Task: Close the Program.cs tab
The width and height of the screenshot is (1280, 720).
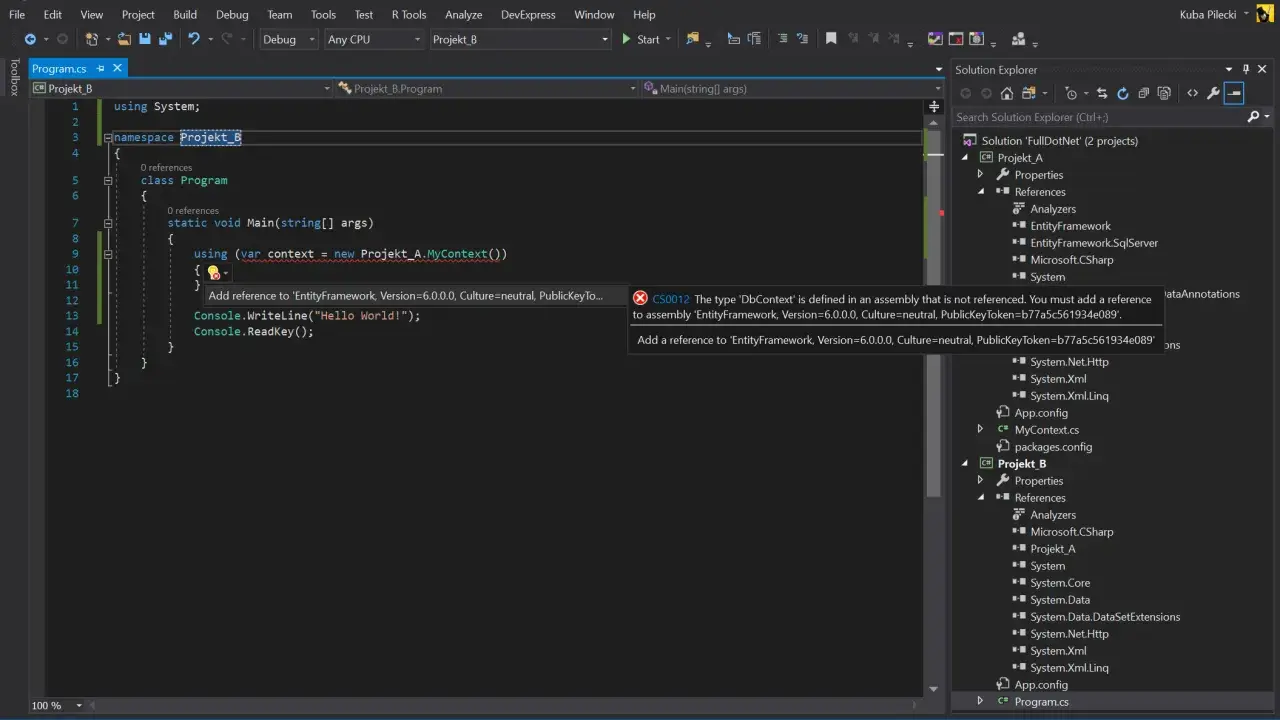Action: pos(117,68)
